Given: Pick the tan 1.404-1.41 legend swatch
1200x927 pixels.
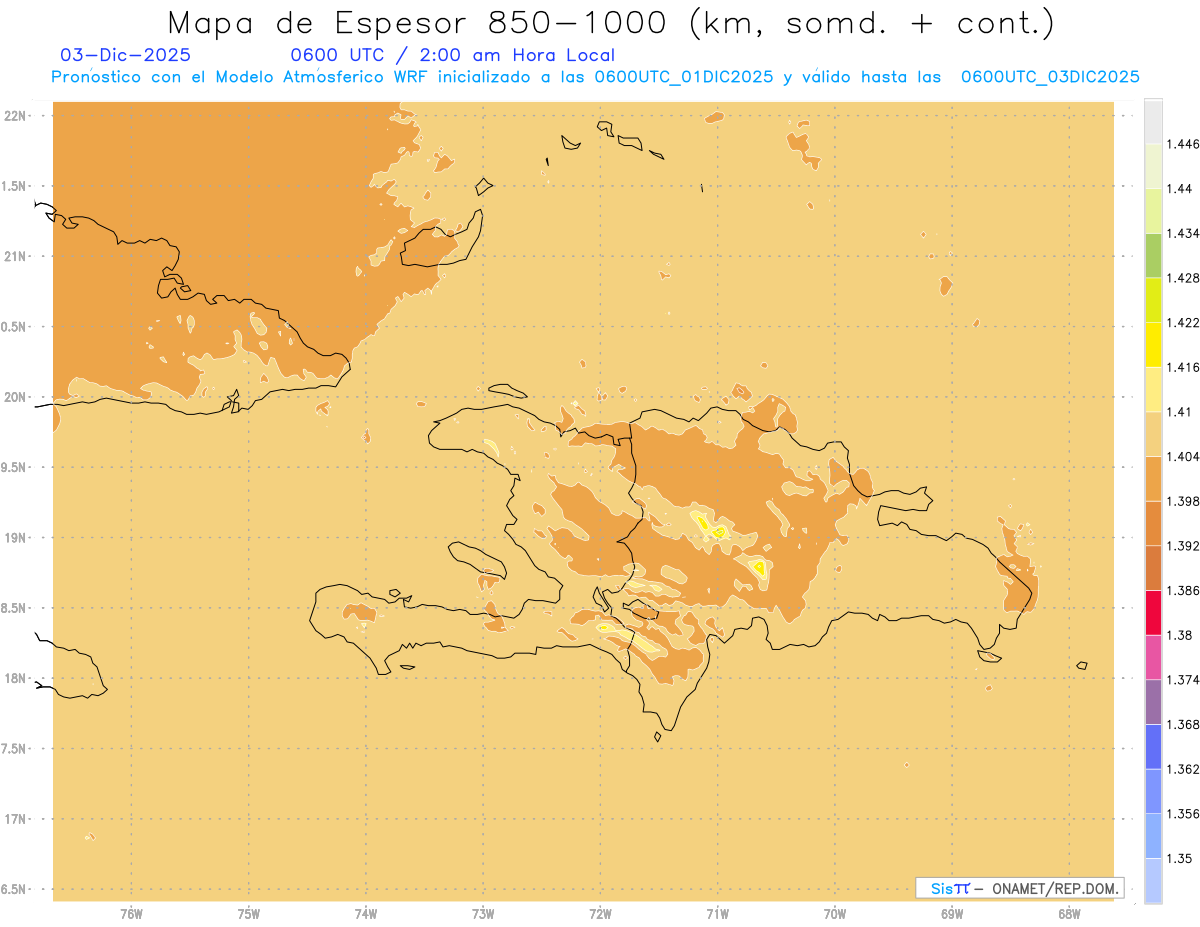Looking at the screenshot, I should pos(1153,434).
